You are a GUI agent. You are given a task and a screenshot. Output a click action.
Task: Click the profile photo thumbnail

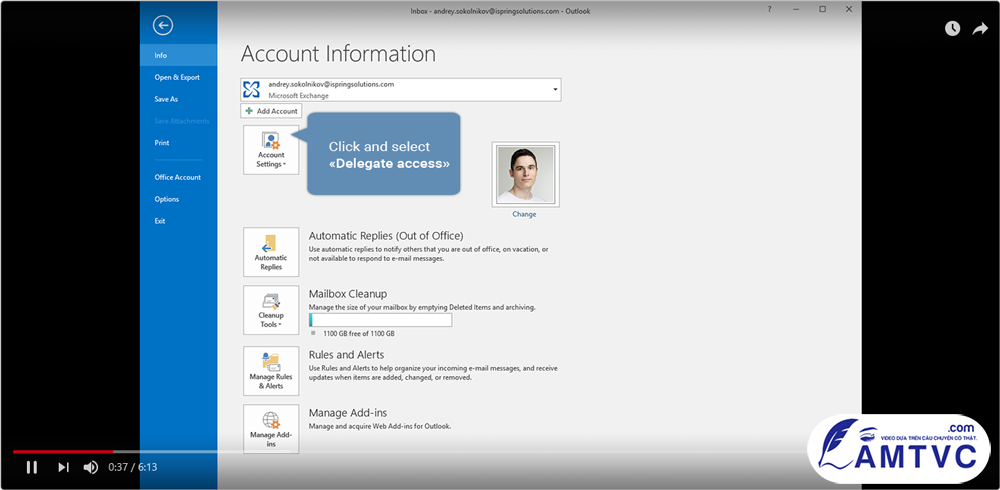526,174
